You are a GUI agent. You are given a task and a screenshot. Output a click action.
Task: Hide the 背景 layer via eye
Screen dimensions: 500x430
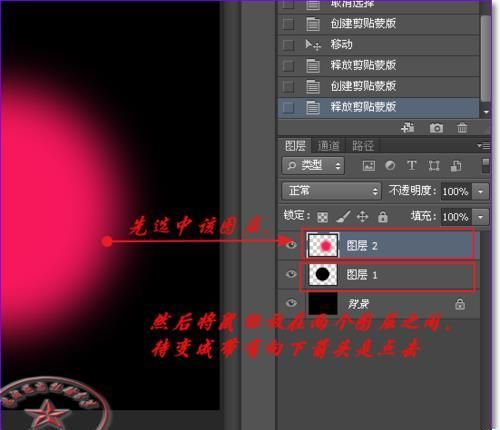tap(291, 303)
